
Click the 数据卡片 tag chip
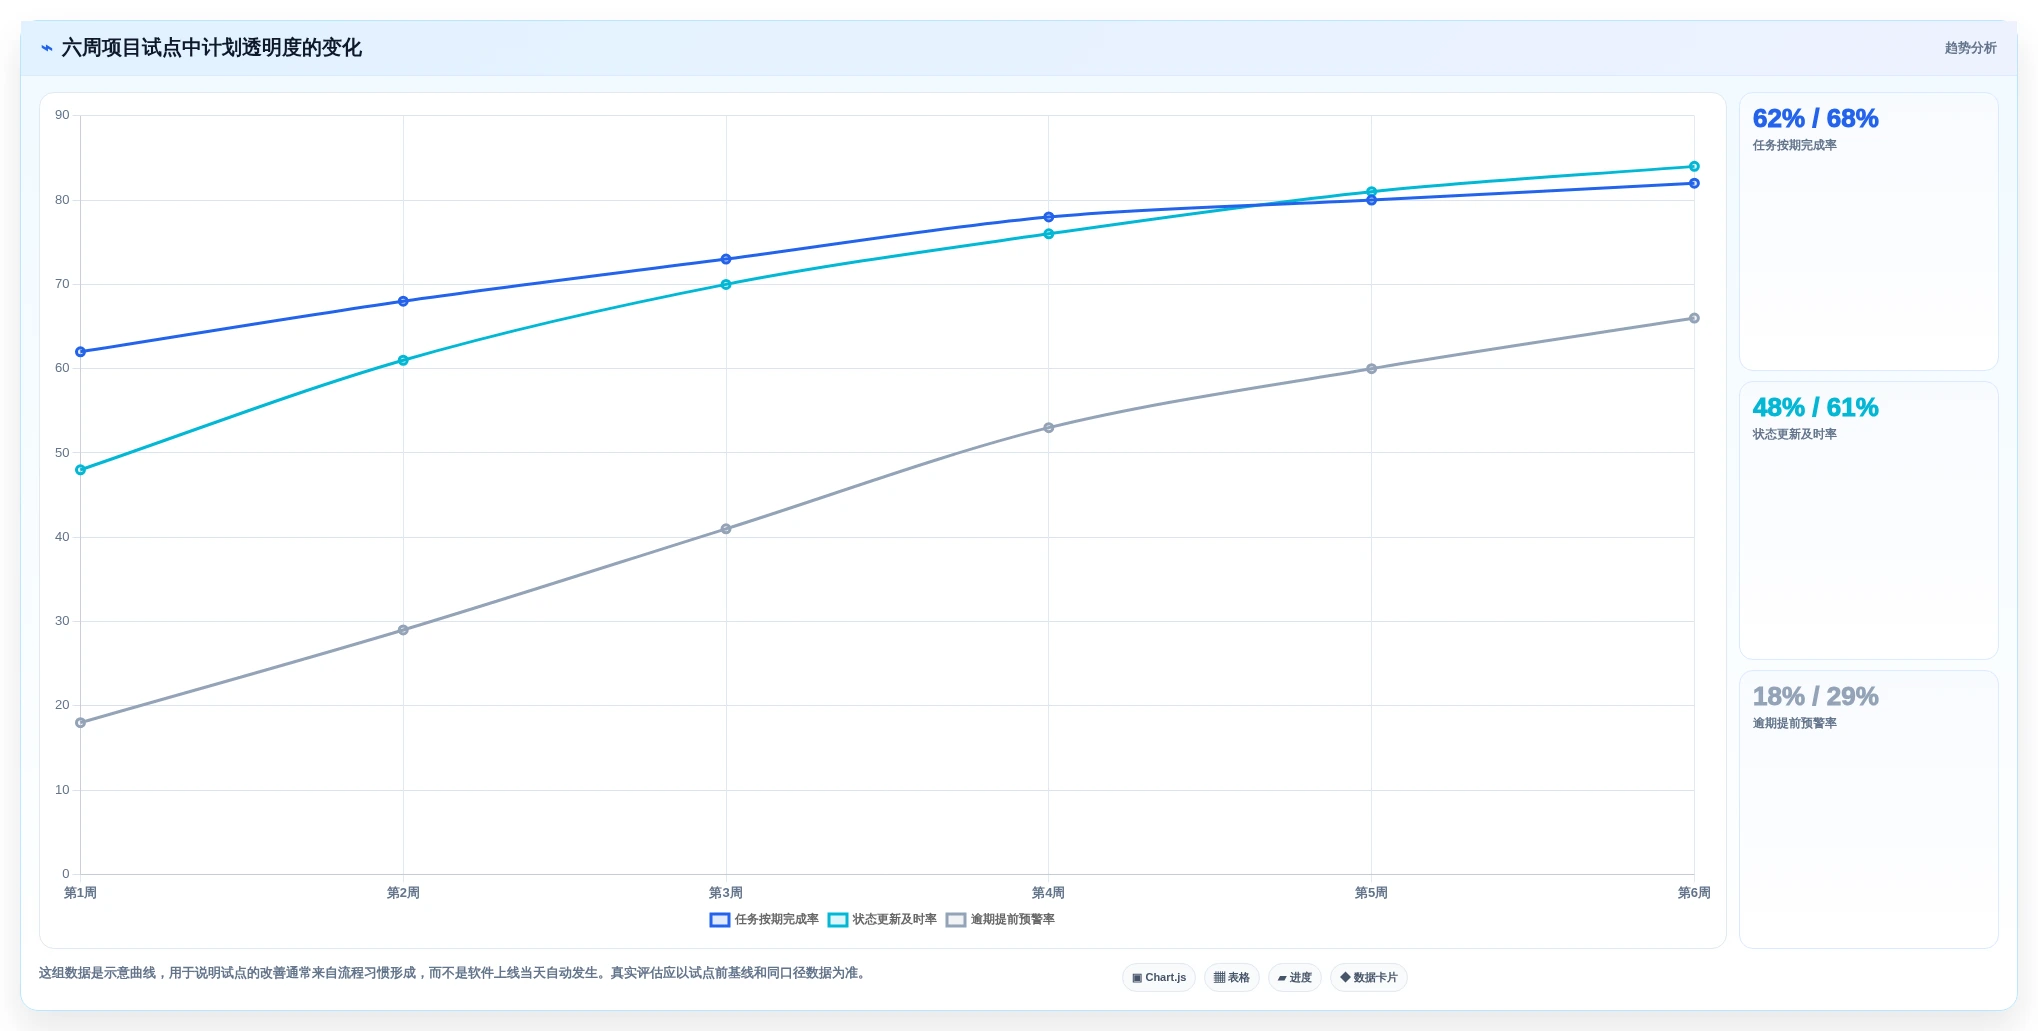1368,978
